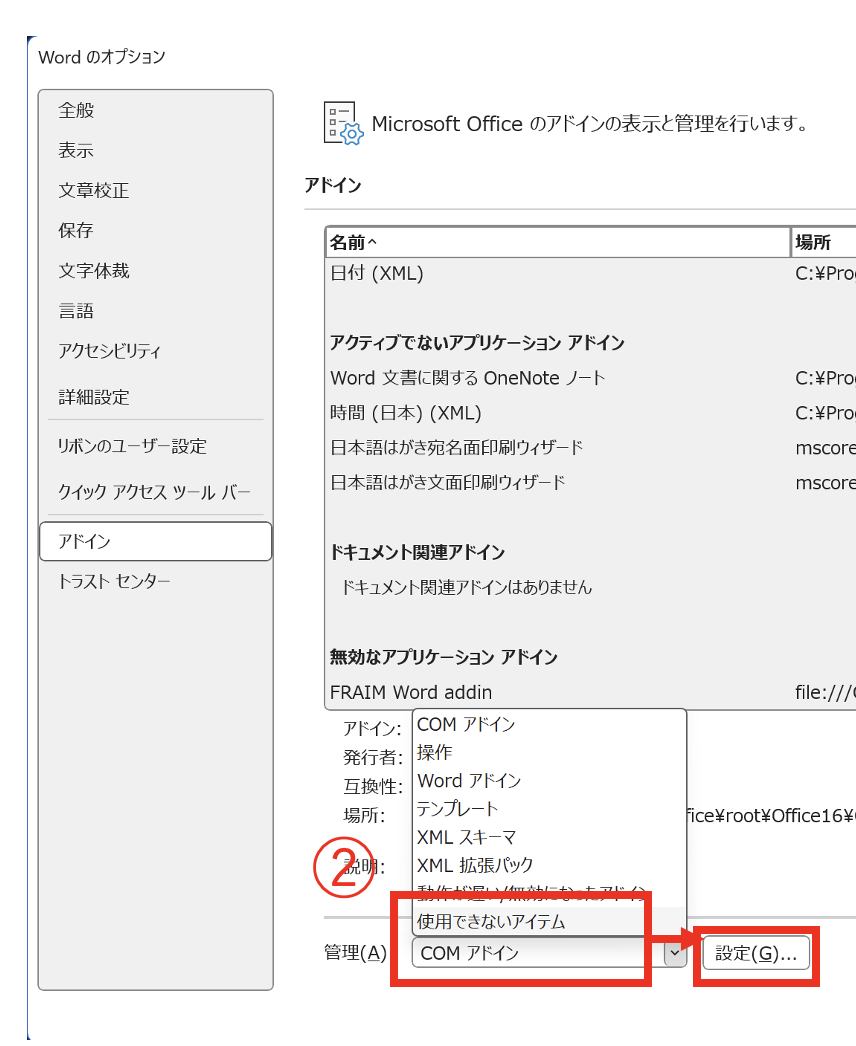Click the 設定(G)... button
Screen dimensions: 856x1046
point(756,954)
